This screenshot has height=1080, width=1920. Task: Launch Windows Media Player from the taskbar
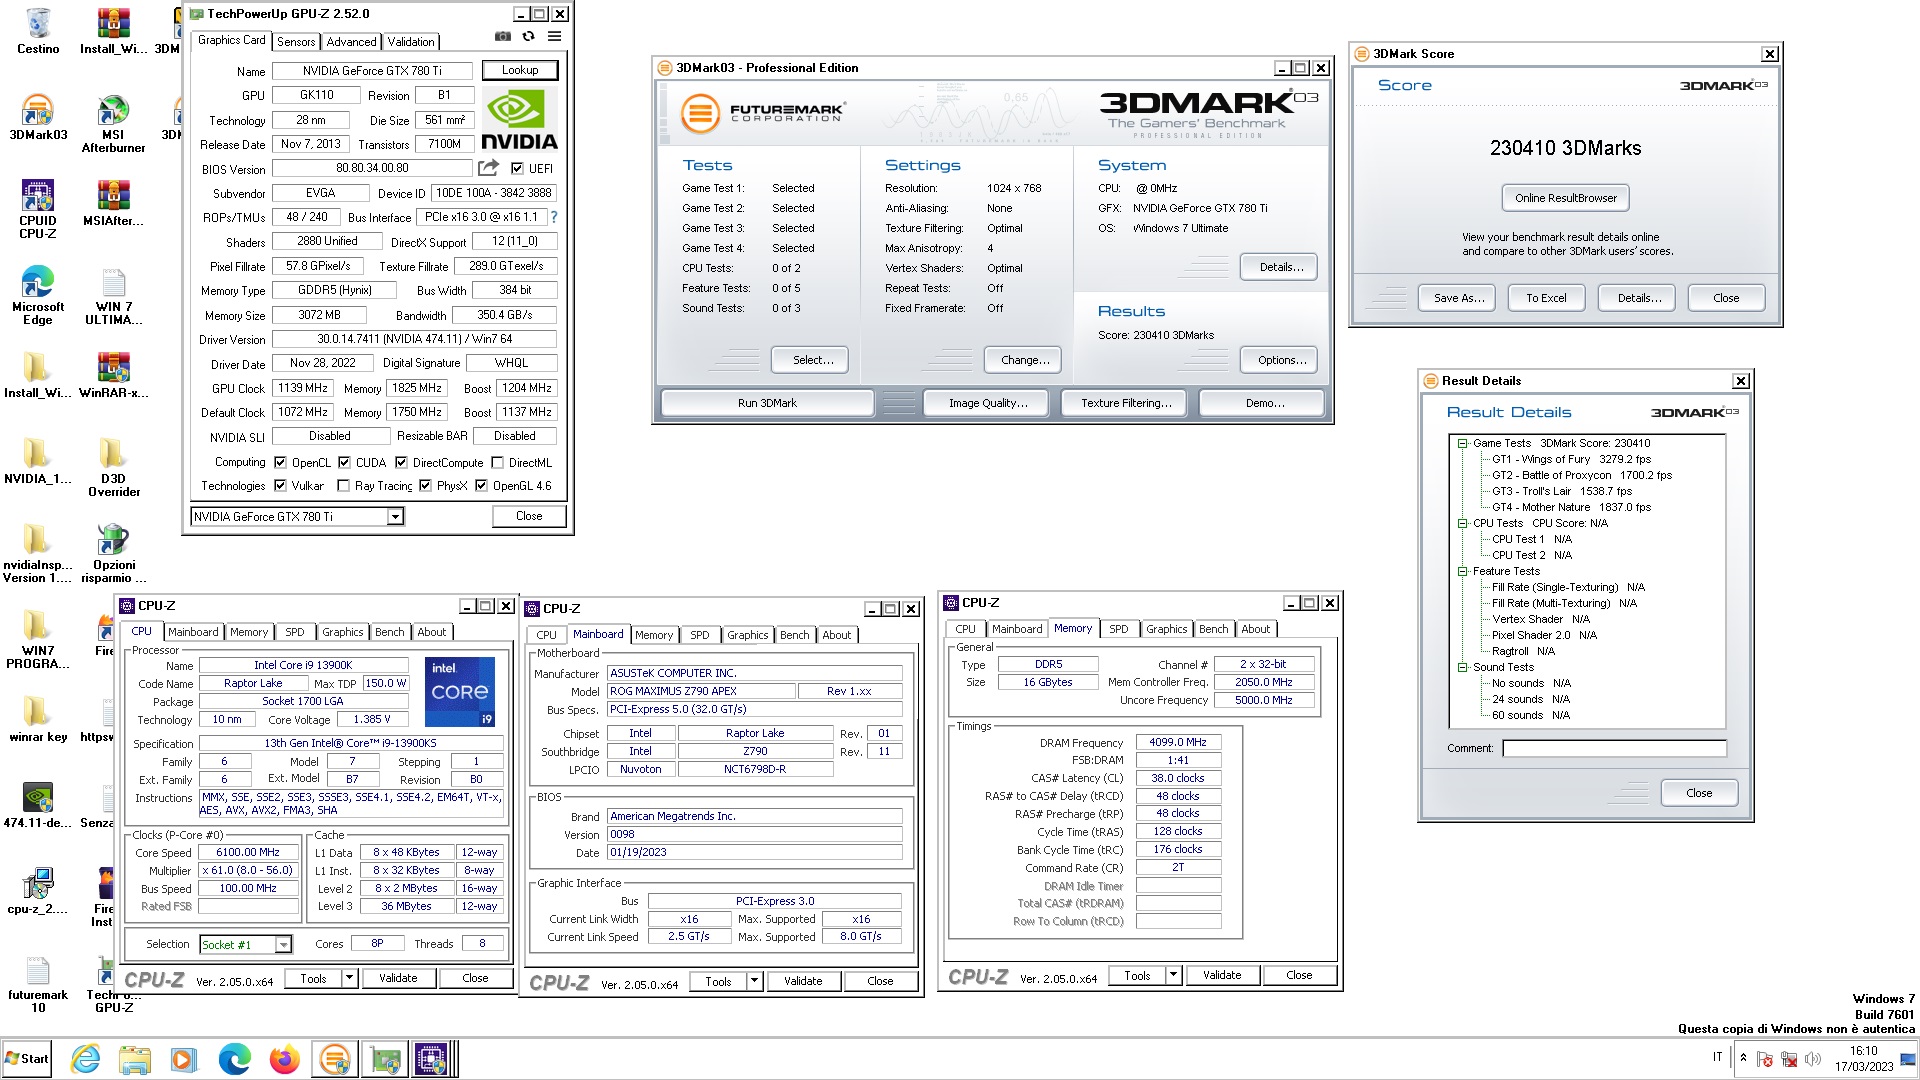[x=183, y=1059]
